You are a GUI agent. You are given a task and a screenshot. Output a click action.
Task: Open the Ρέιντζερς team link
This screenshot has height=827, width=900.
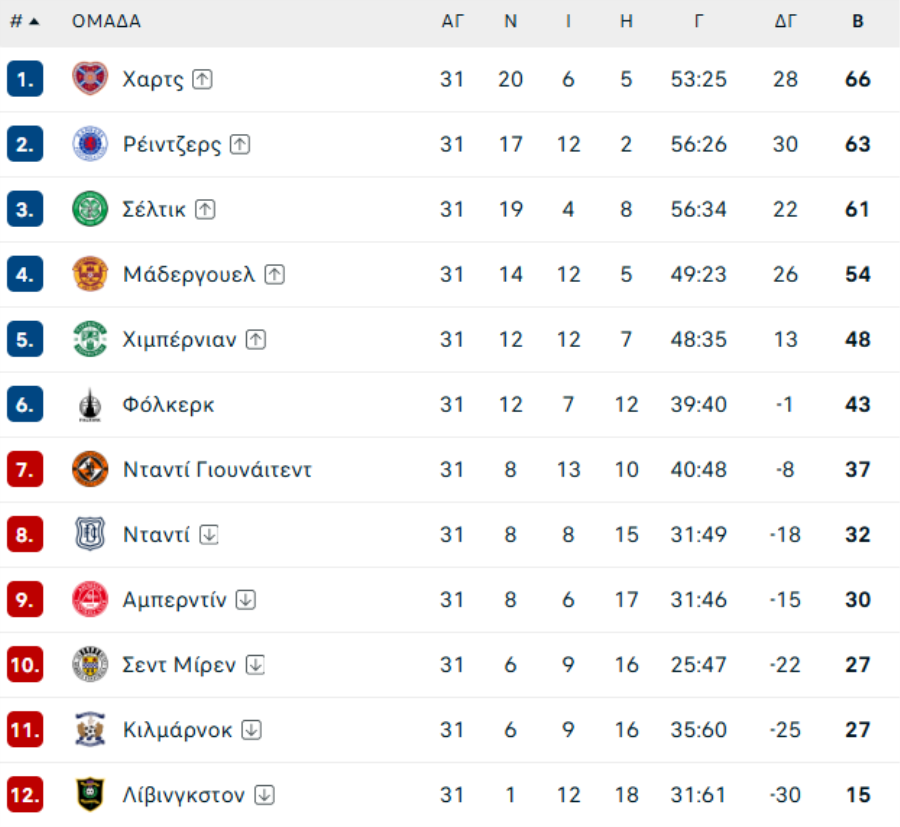click(x=171, y=144)
